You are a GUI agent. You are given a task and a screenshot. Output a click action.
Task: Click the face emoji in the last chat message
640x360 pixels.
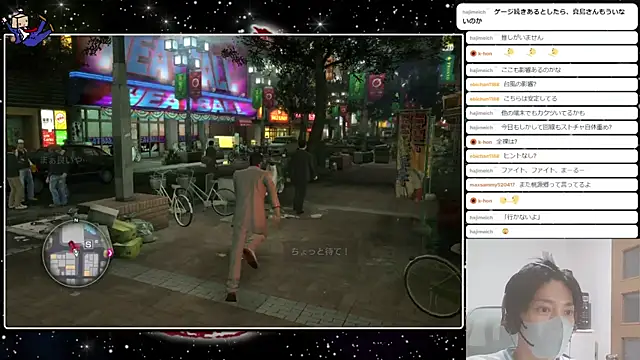(505, 231)
